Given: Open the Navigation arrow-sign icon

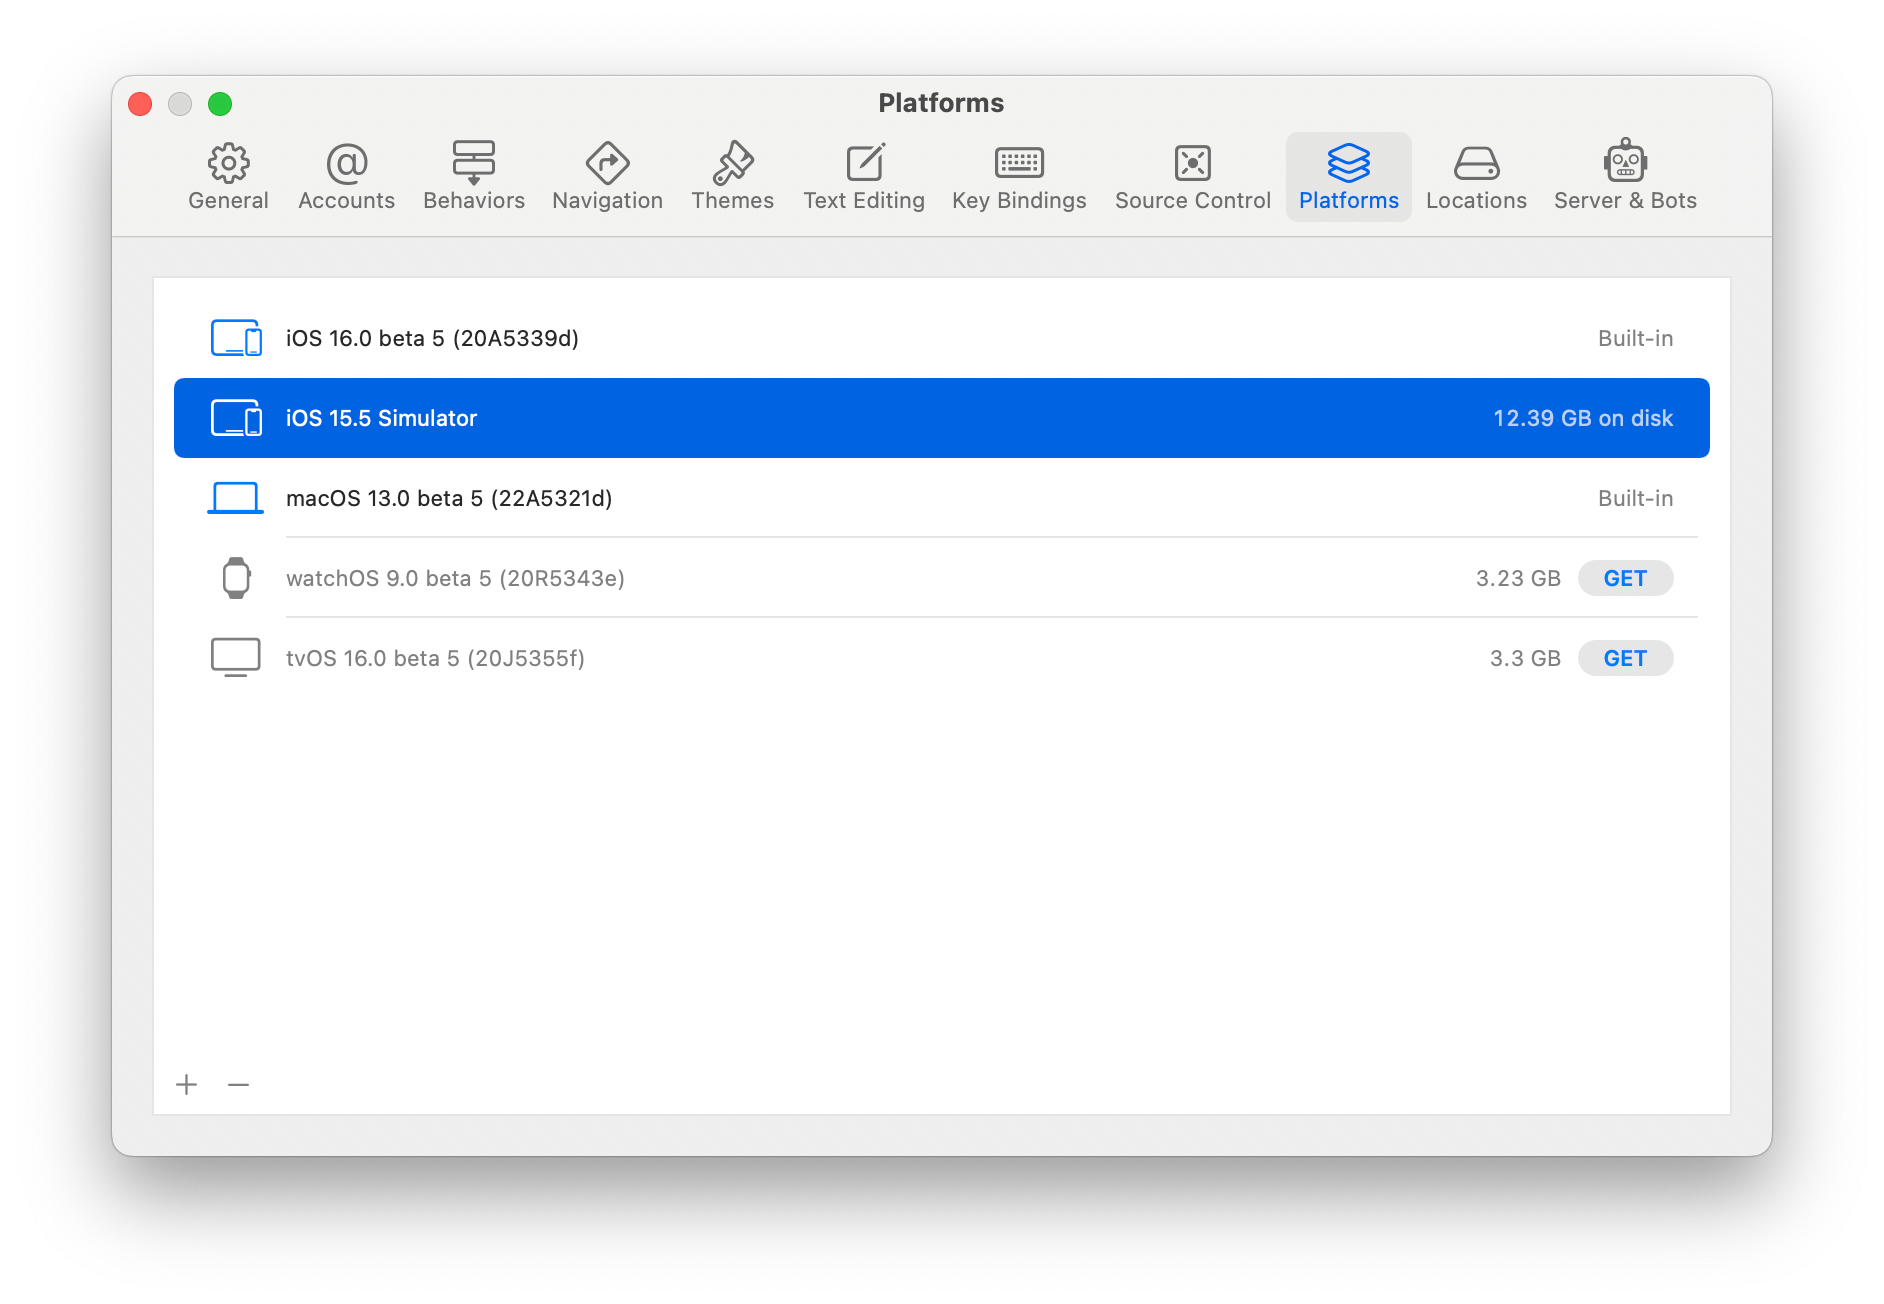Looking at the screenshot, I should click(608, 163).
